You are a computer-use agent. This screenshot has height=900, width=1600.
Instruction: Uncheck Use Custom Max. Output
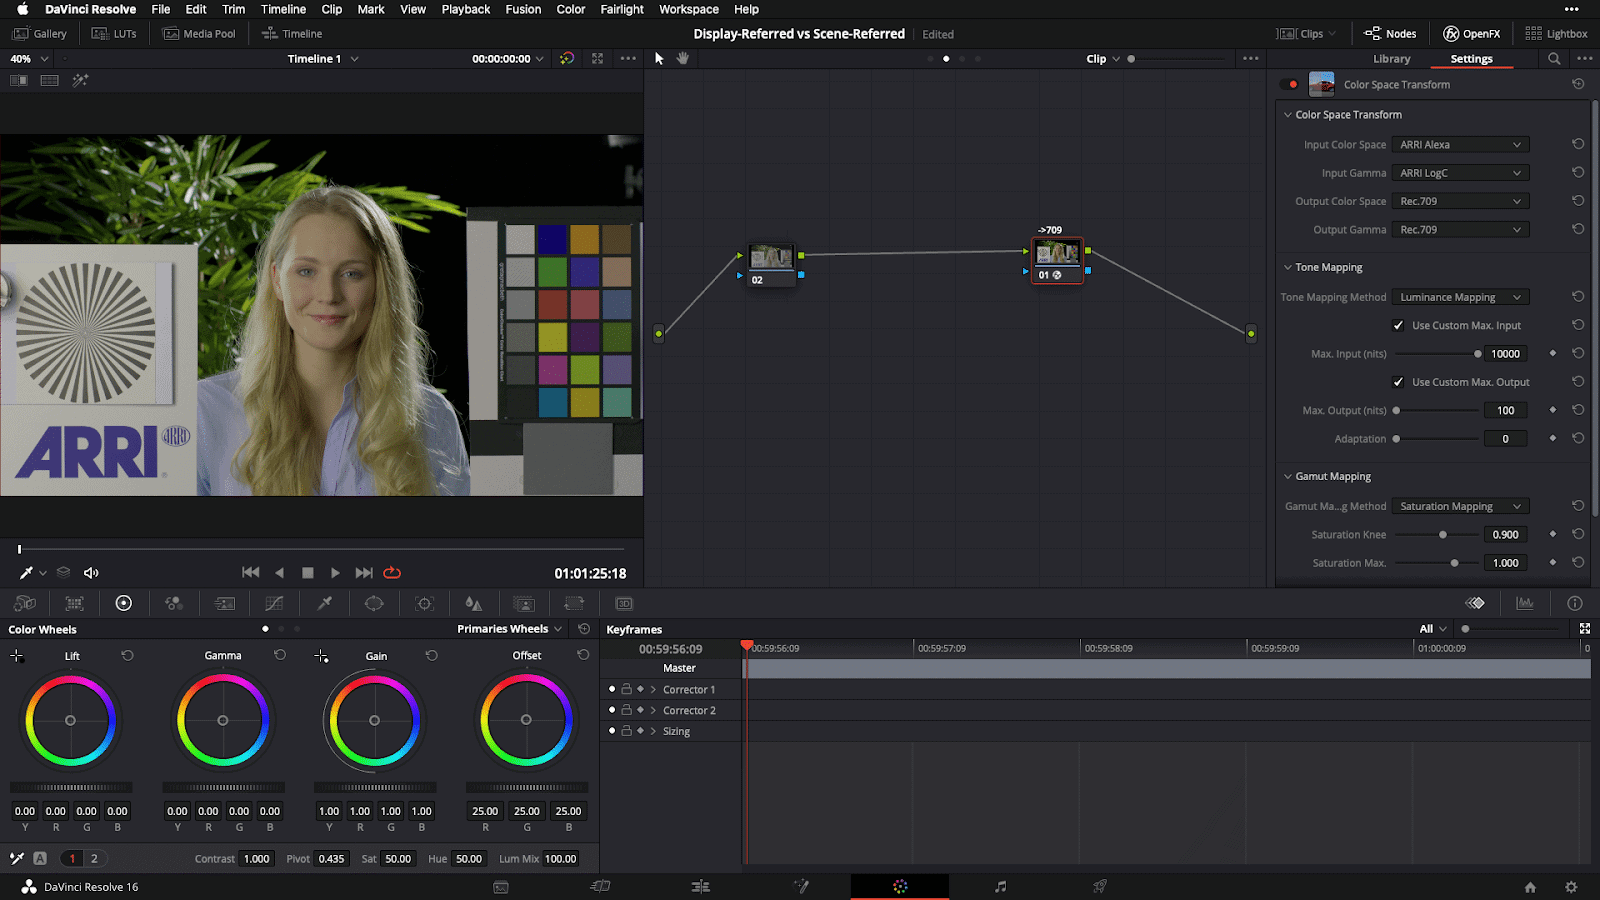pyautogui.click(x=1398, y=382)
